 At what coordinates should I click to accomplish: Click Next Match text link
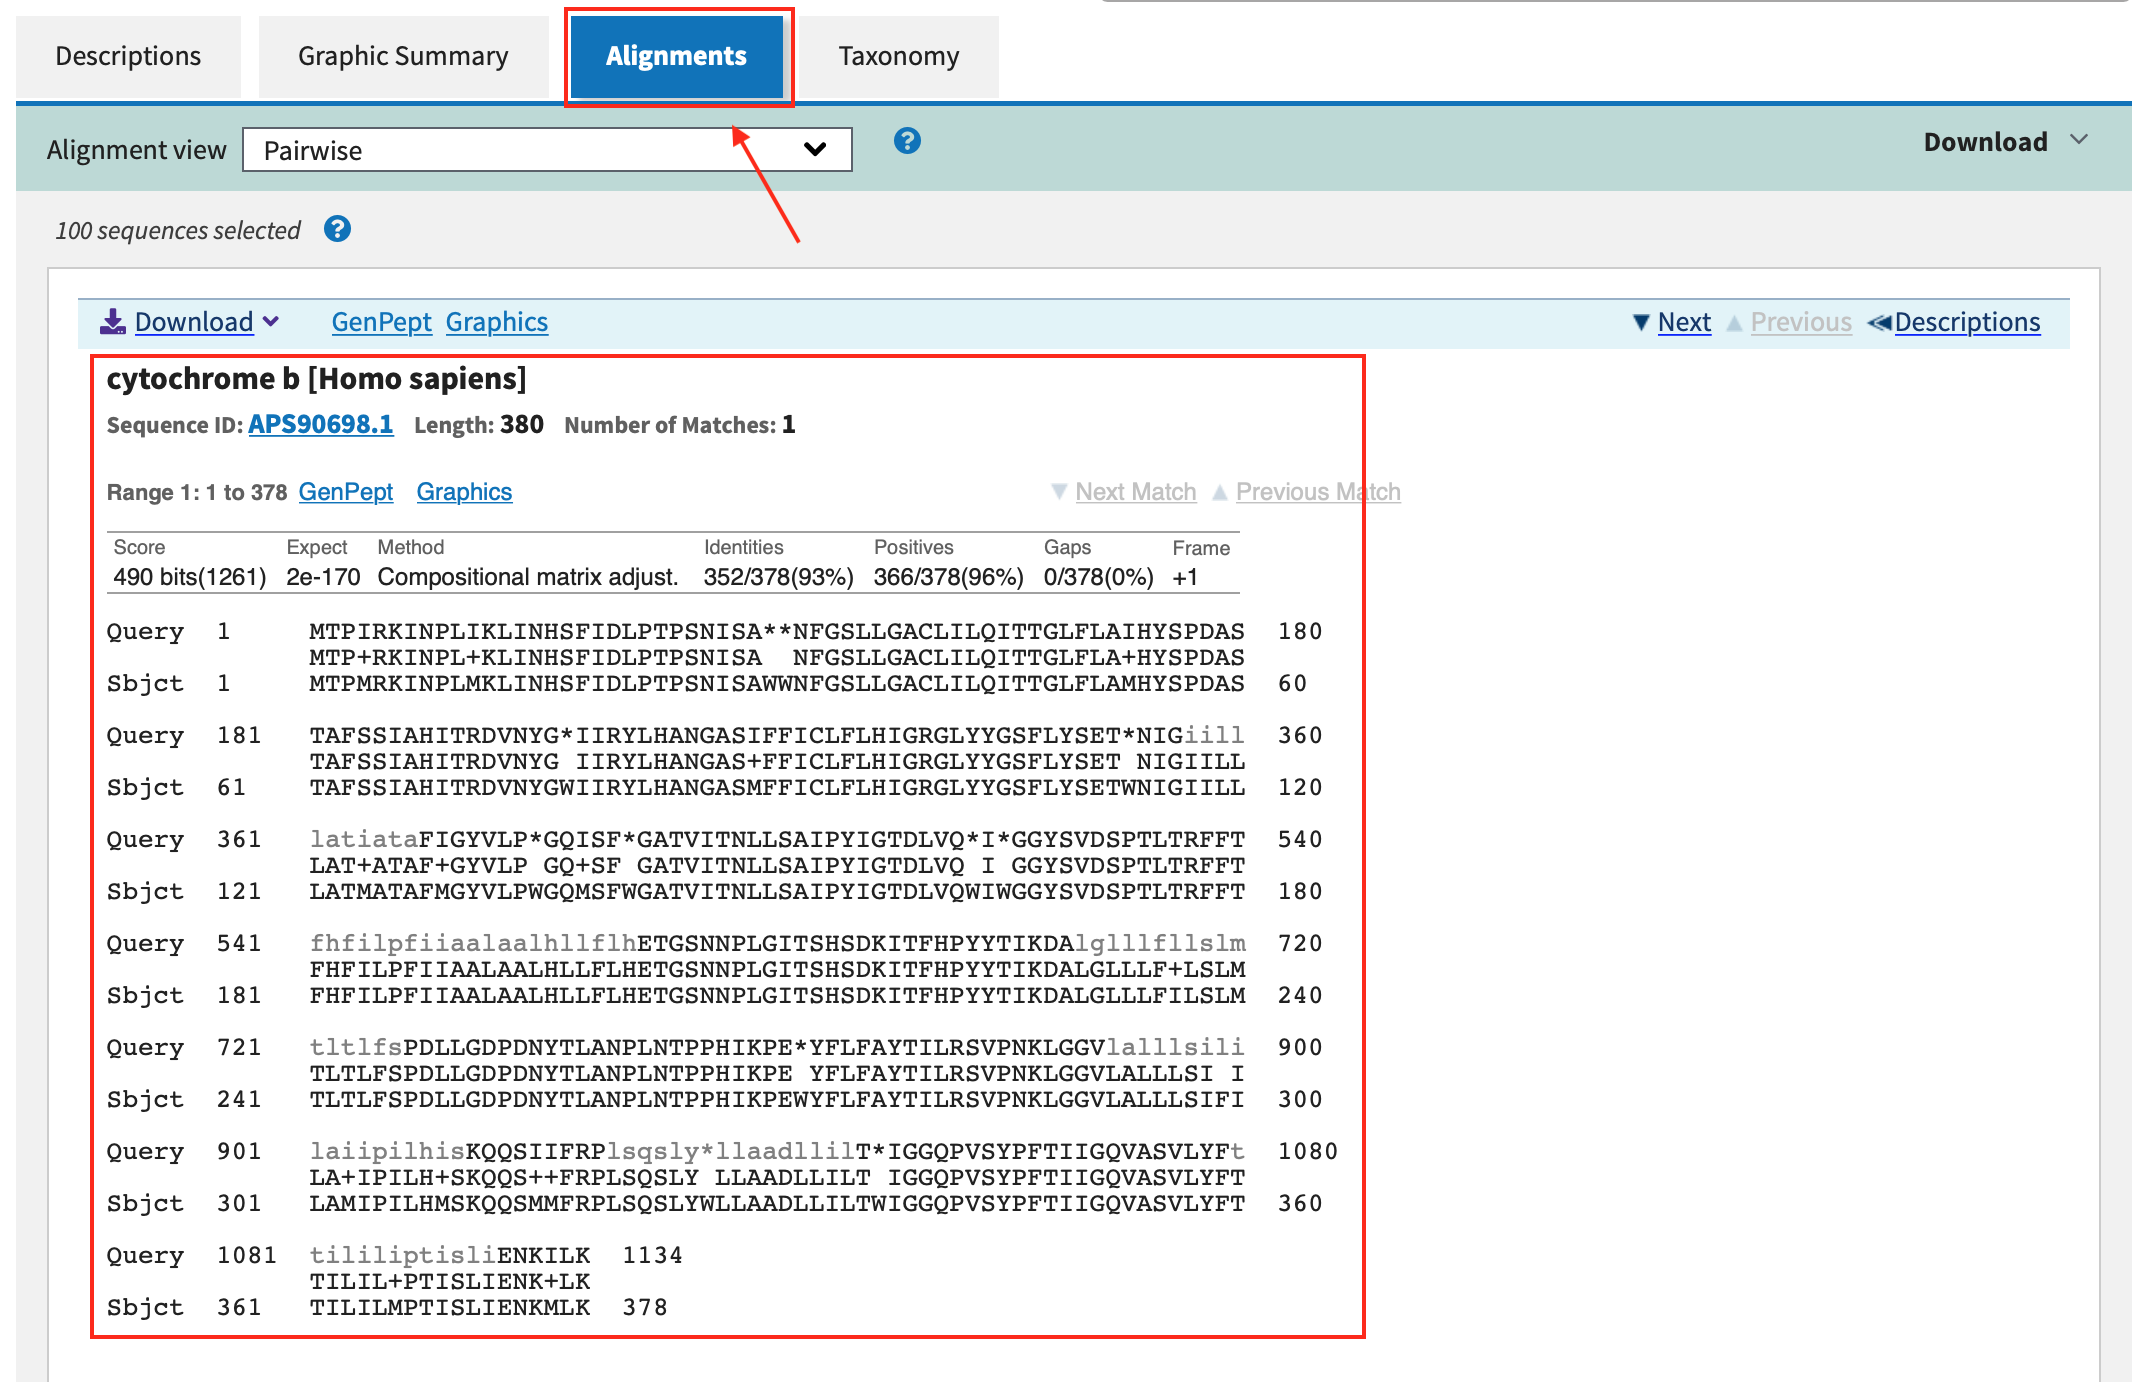[1135, 491]
